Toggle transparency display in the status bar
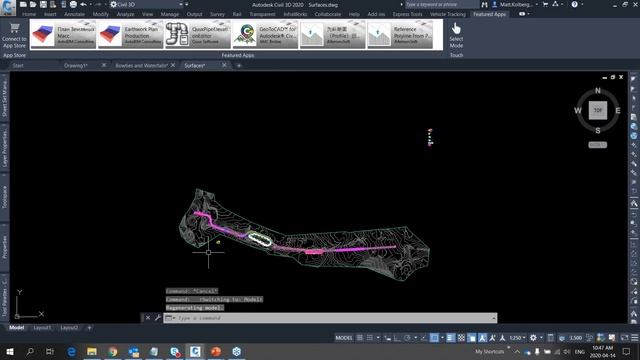640x360 pixels. click(461, 338)
